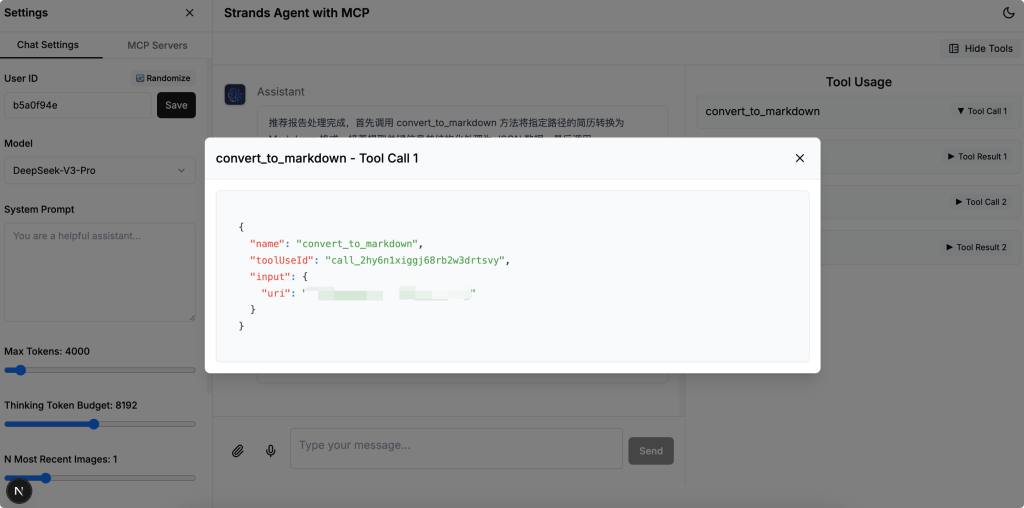Screen dimensions: 1024x508
Task: Expand Tool Call 2
Action: point(981,202)
